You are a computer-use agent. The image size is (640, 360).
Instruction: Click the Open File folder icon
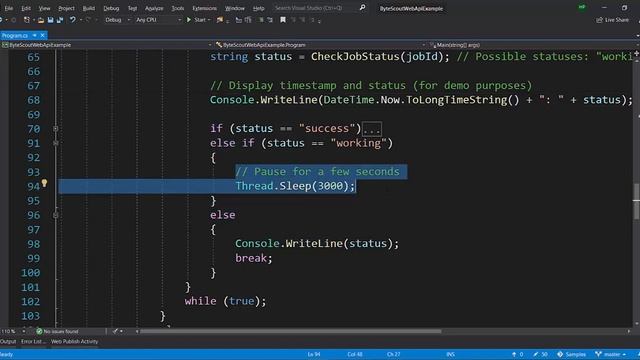tap(41, 20)
